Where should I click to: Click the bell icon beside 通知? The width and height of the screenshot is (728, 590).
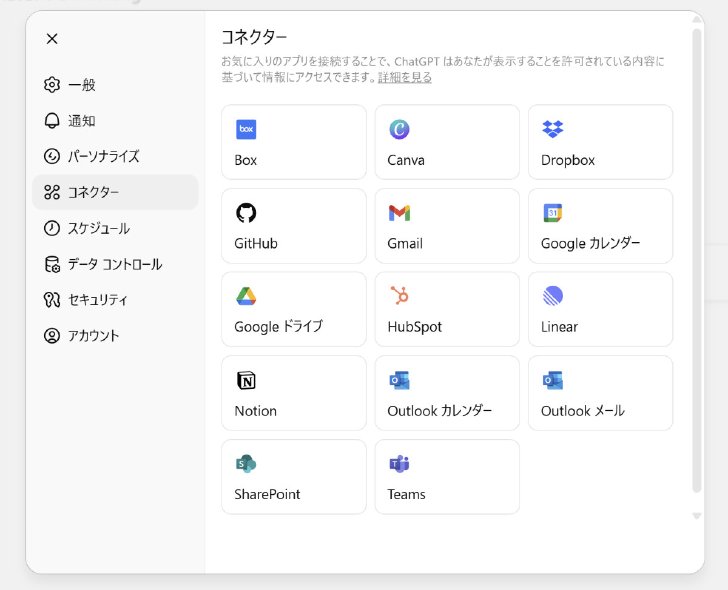(x=52, y=121)
